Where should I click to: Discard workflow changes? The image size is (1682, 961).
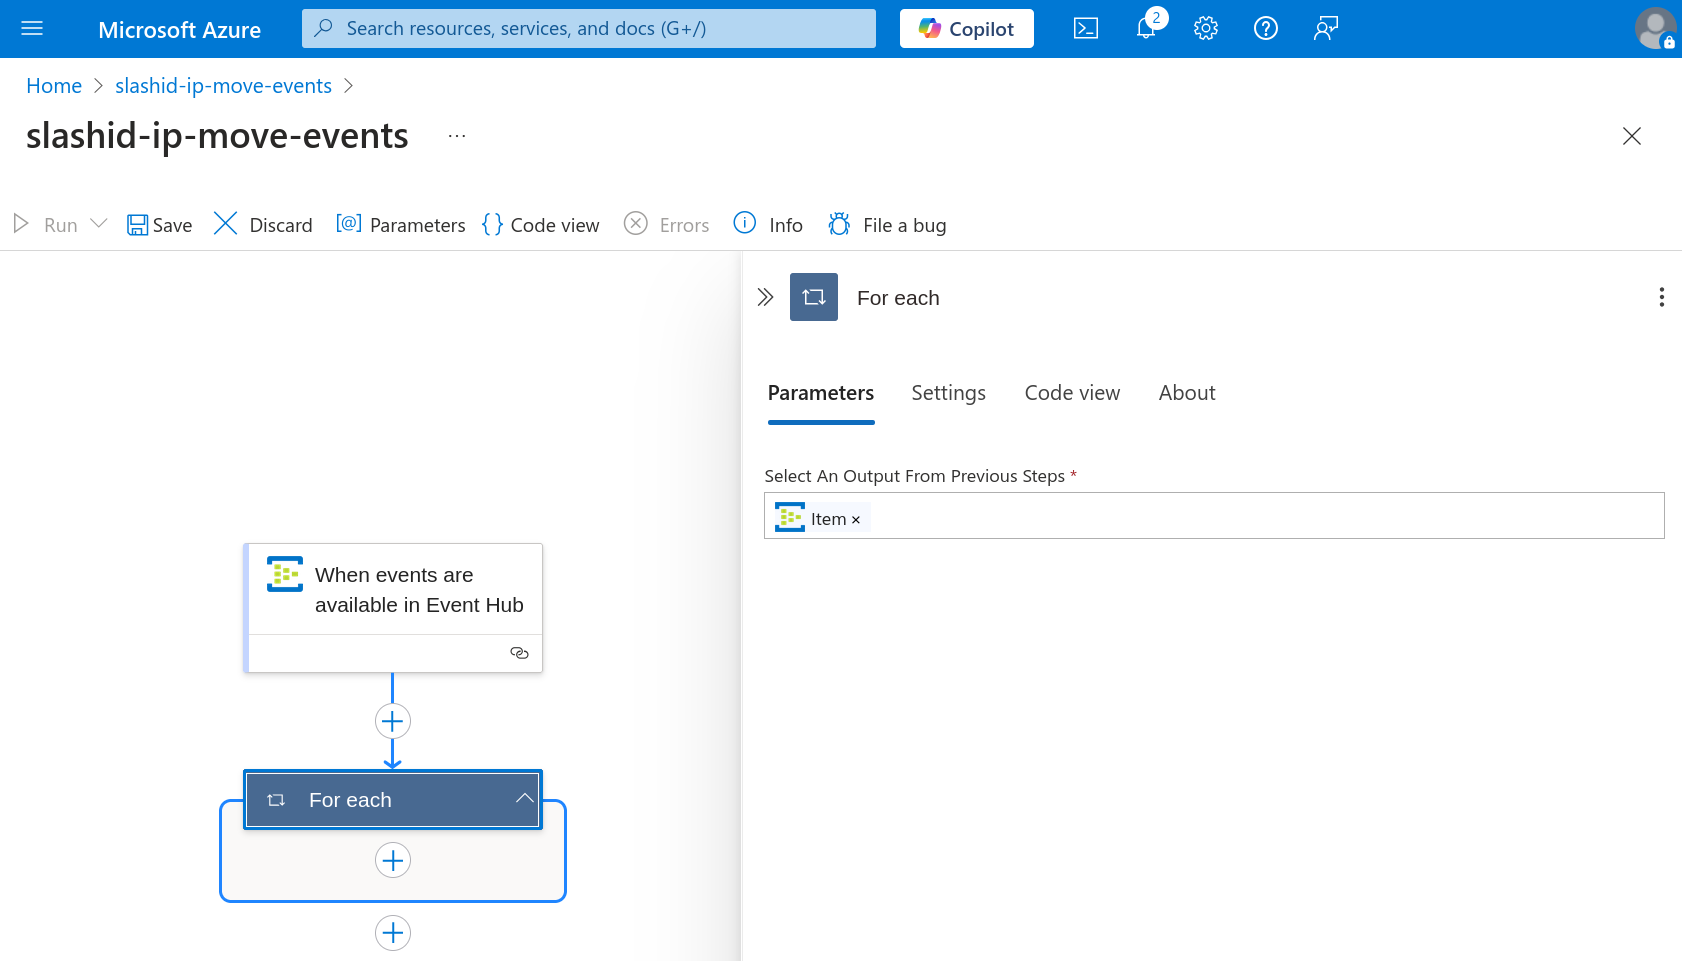(x=263, y=225)
